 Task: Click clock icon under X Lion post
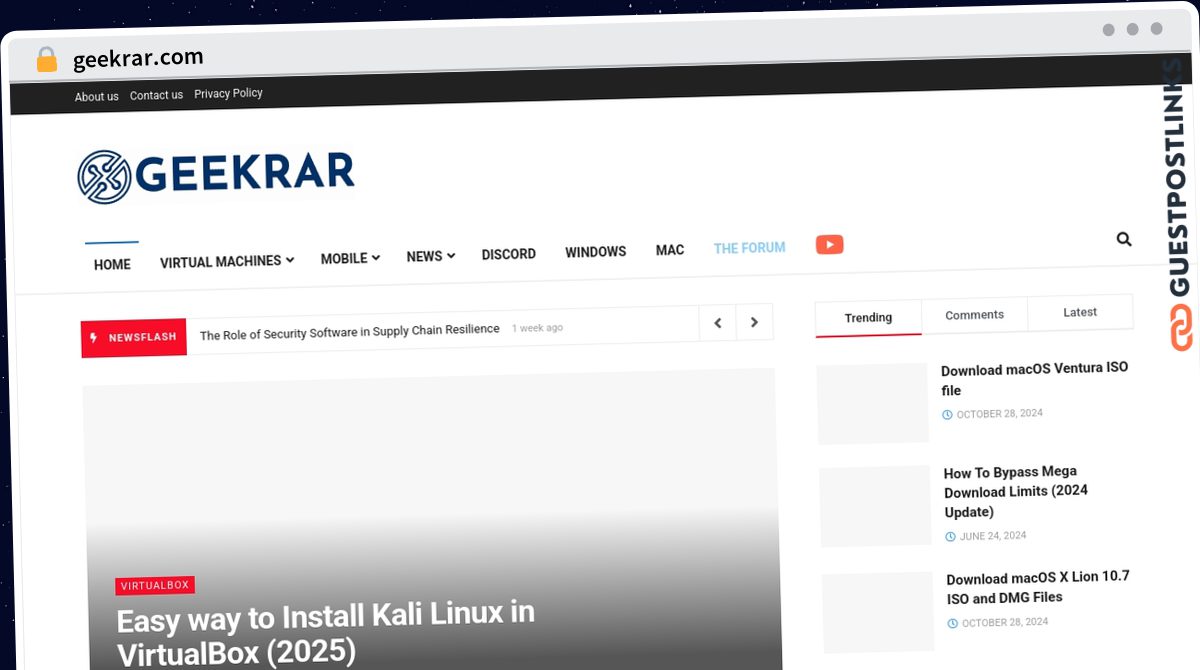tap(953, 623)
